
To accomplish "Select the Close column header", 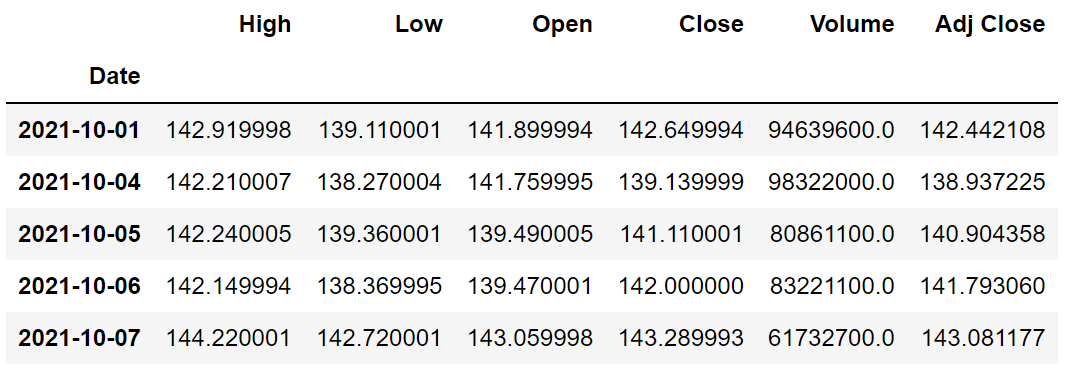I will [711, 25].
